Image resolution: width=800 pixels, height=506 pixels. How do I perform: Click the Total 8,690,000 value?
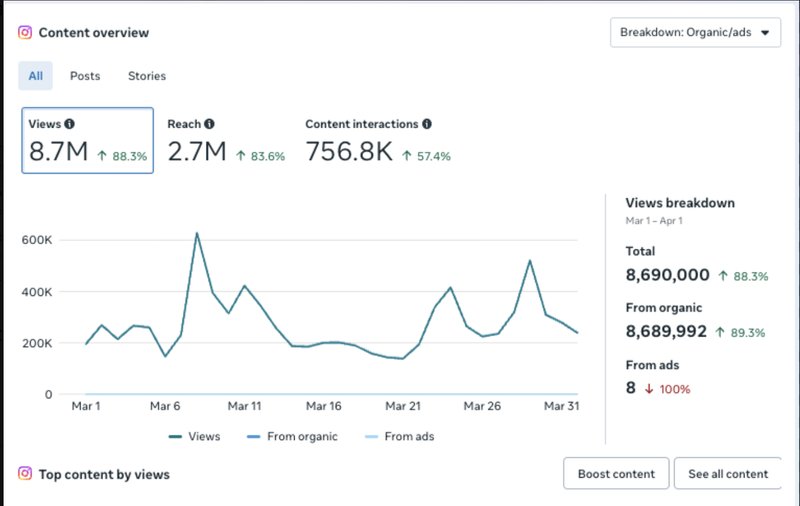coord(667,275)
